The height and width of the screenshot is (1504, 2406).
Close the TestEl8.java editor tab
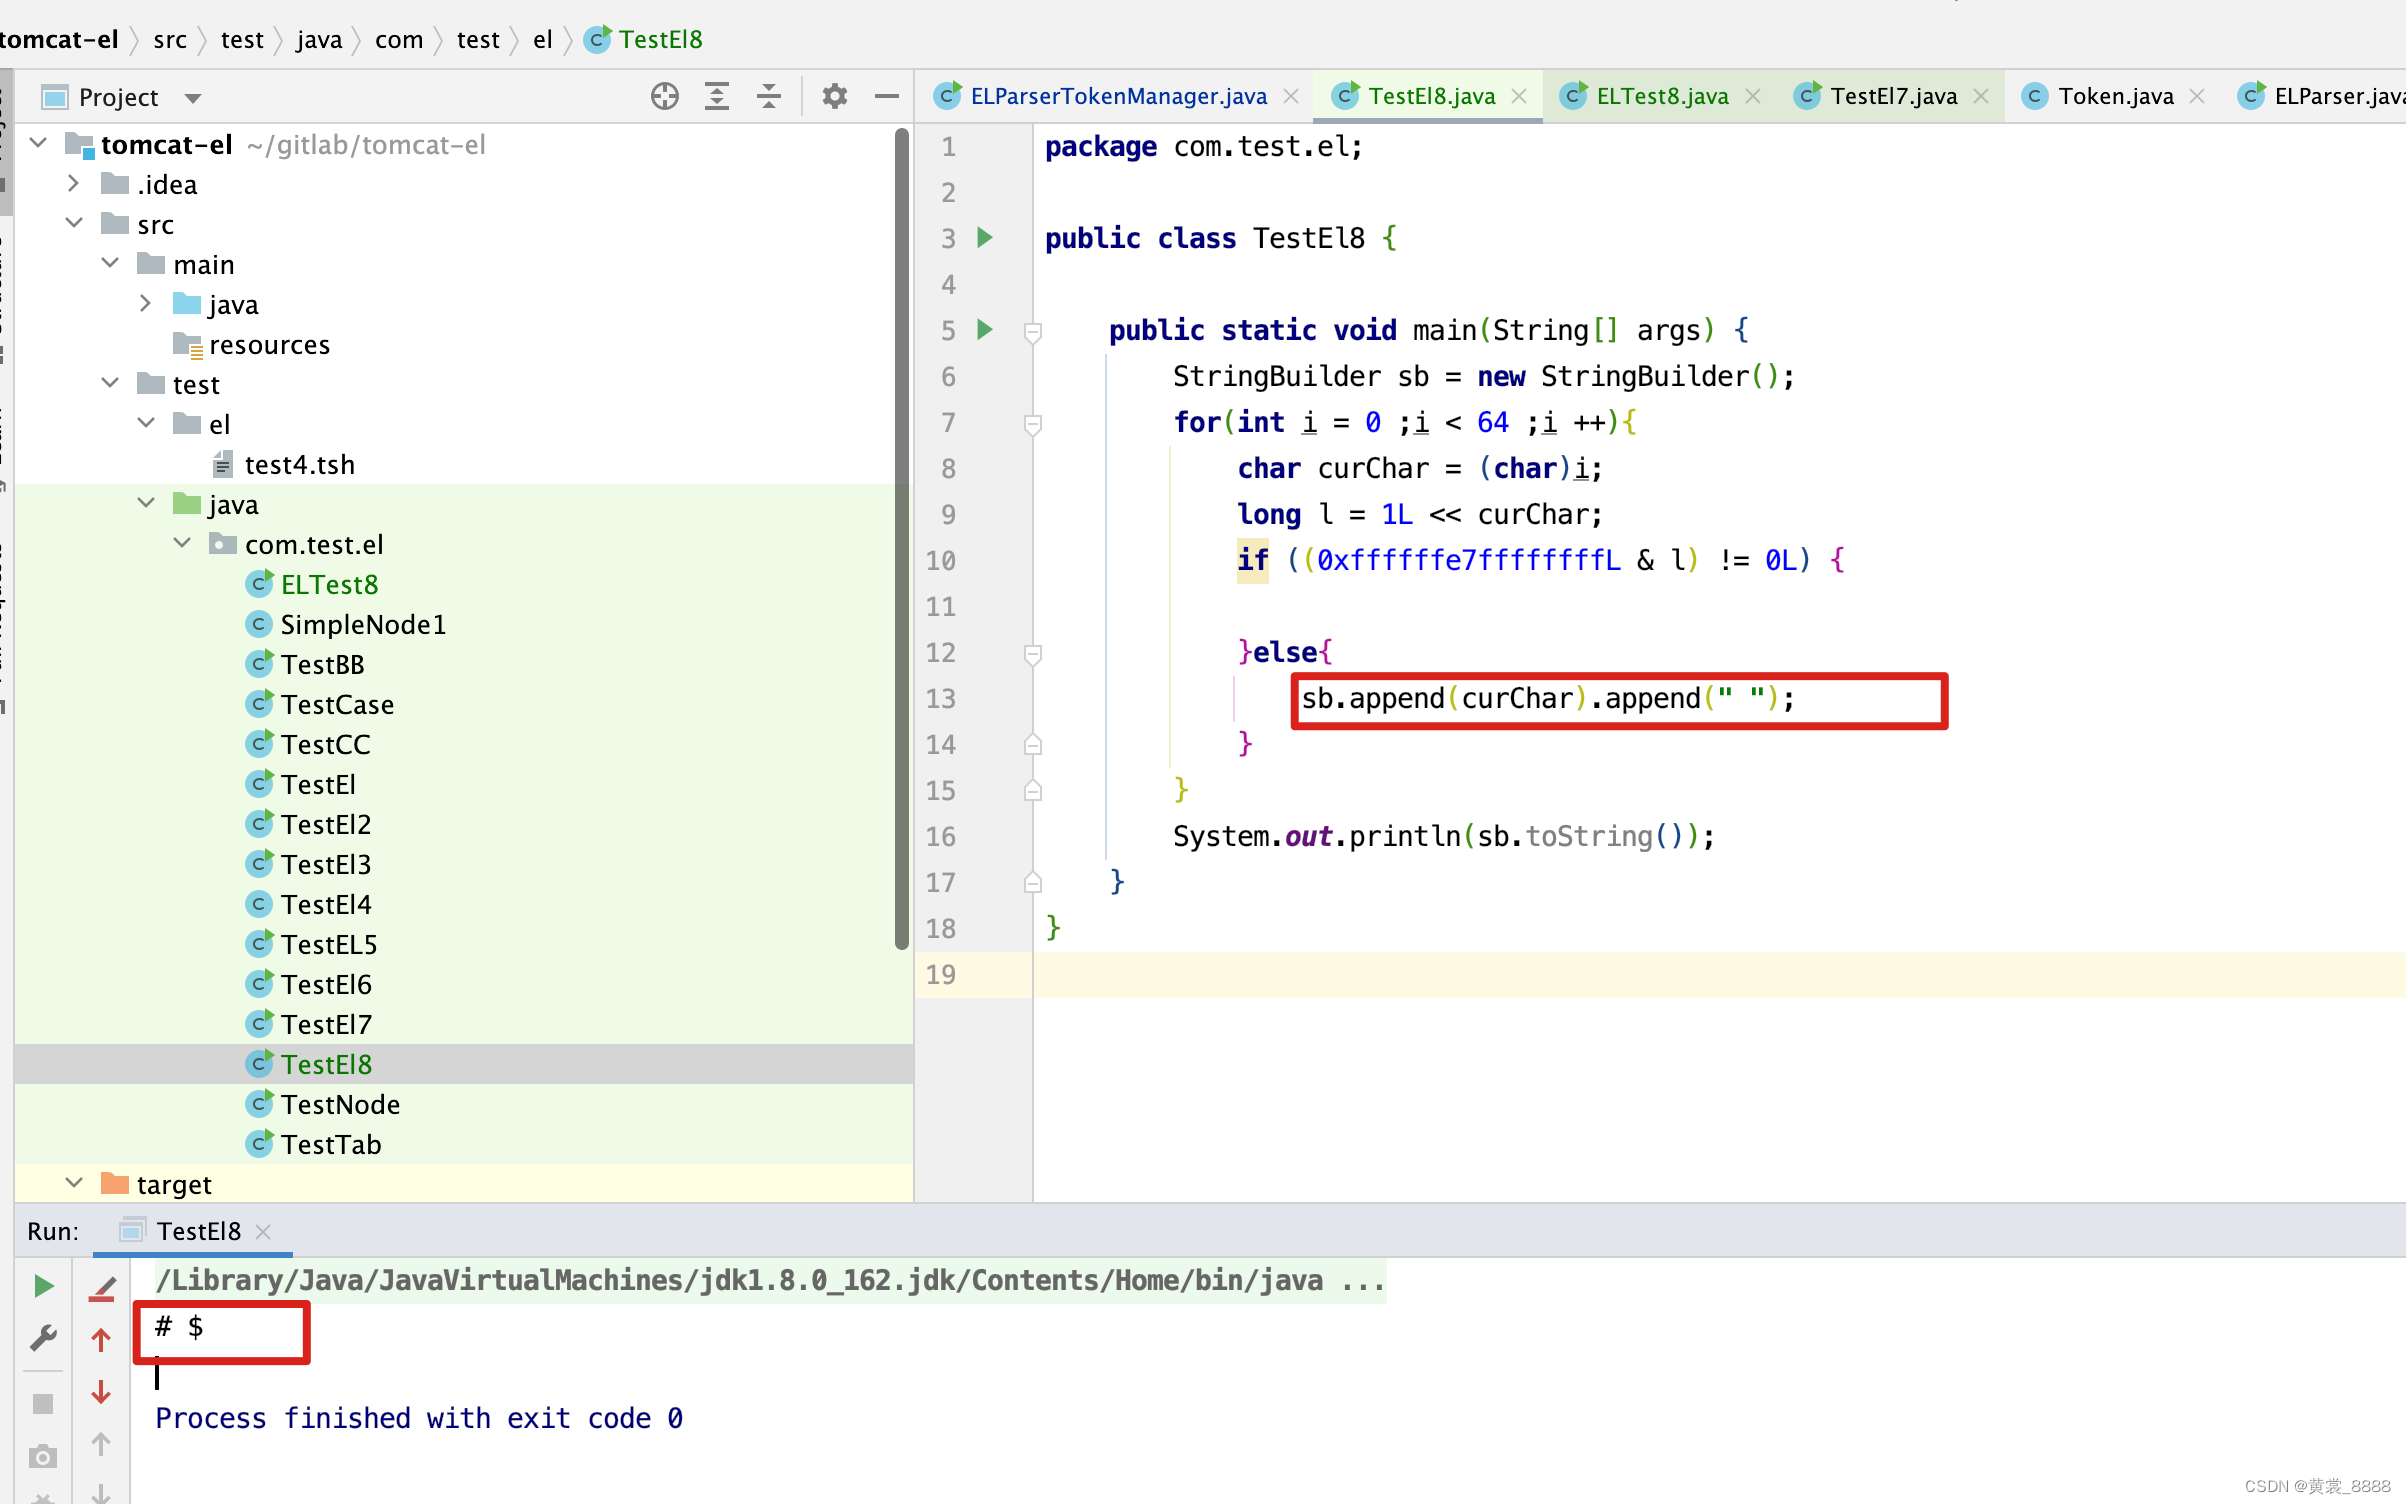click(x=1519, y=96)
